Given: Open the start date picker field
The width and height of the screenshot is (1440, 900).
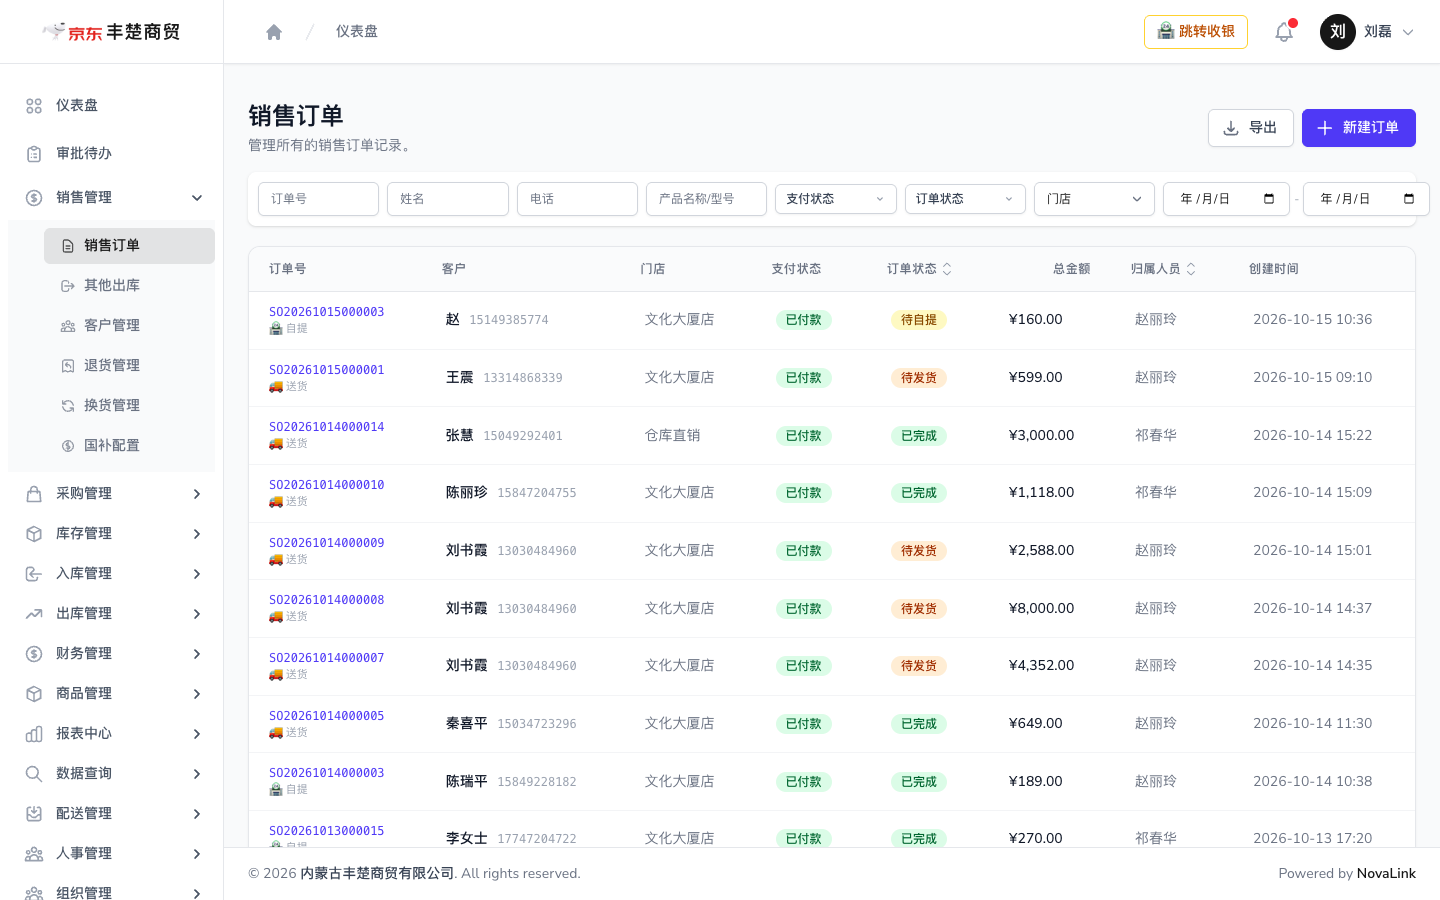Looking at the screenshot, I should click(x=1226, y=199).
